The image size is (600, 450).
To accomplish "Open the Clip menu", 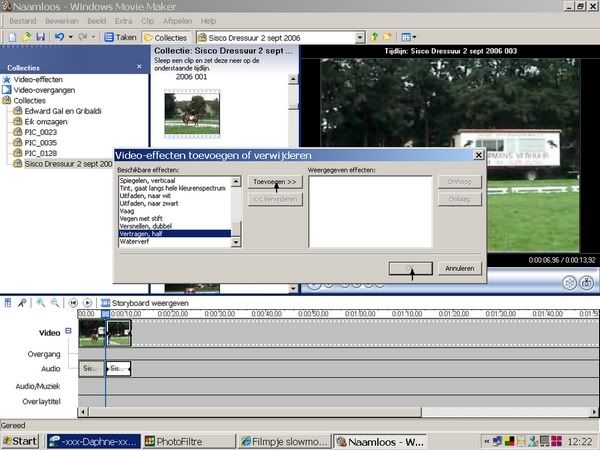I will [x=150, y=20].
